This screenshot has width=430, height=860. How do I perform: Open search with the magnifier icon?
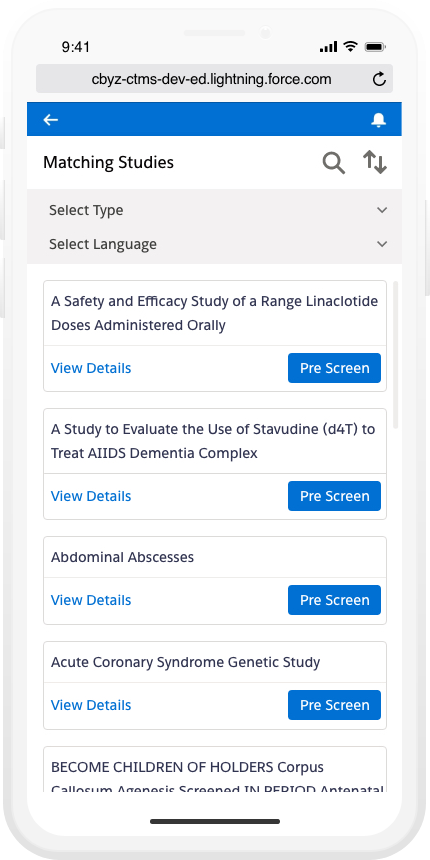tap(333, 163)
